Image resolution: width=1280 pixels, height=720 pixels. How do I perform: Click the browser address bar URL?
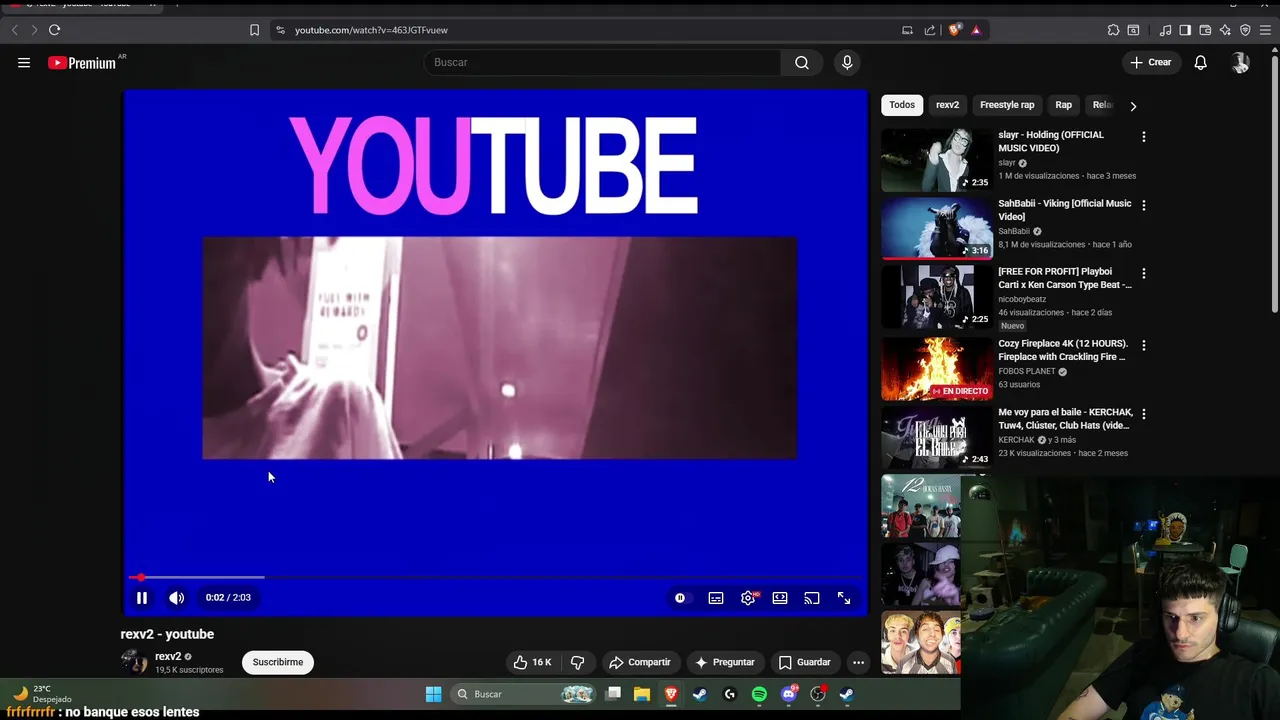[x=371, y=30]
